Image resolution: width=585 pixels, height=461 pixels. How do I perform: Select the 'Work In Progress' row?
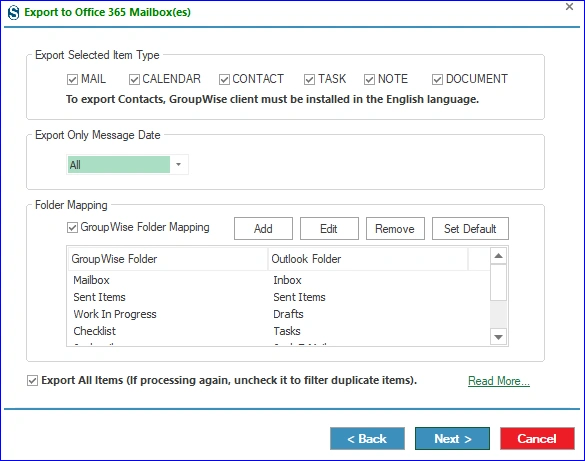[x=278, y=314]
